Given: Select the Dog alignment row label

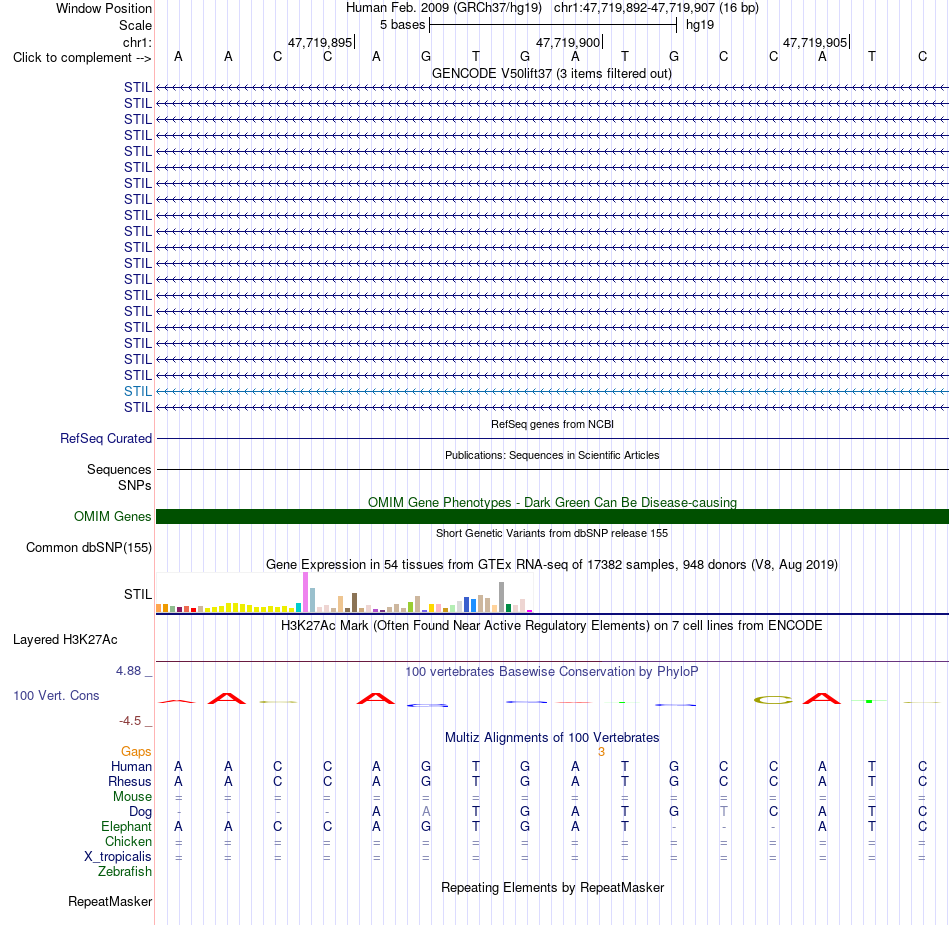Looking at the screenshot, I should [x=140, y=812].
